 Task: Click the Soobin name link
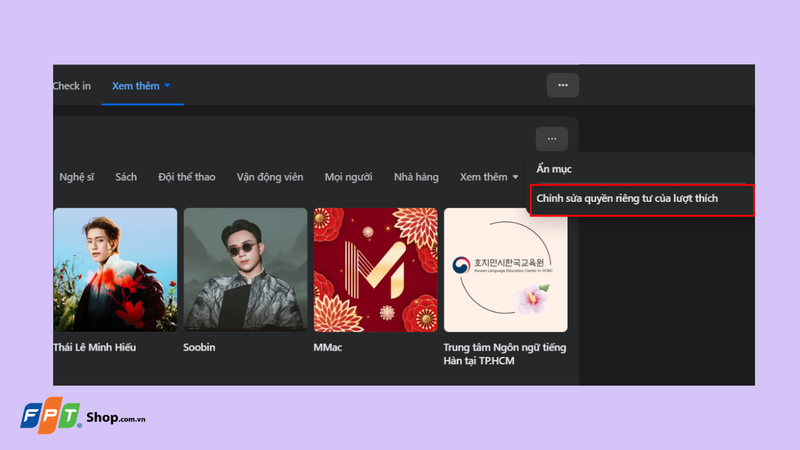tap(199, 347)
